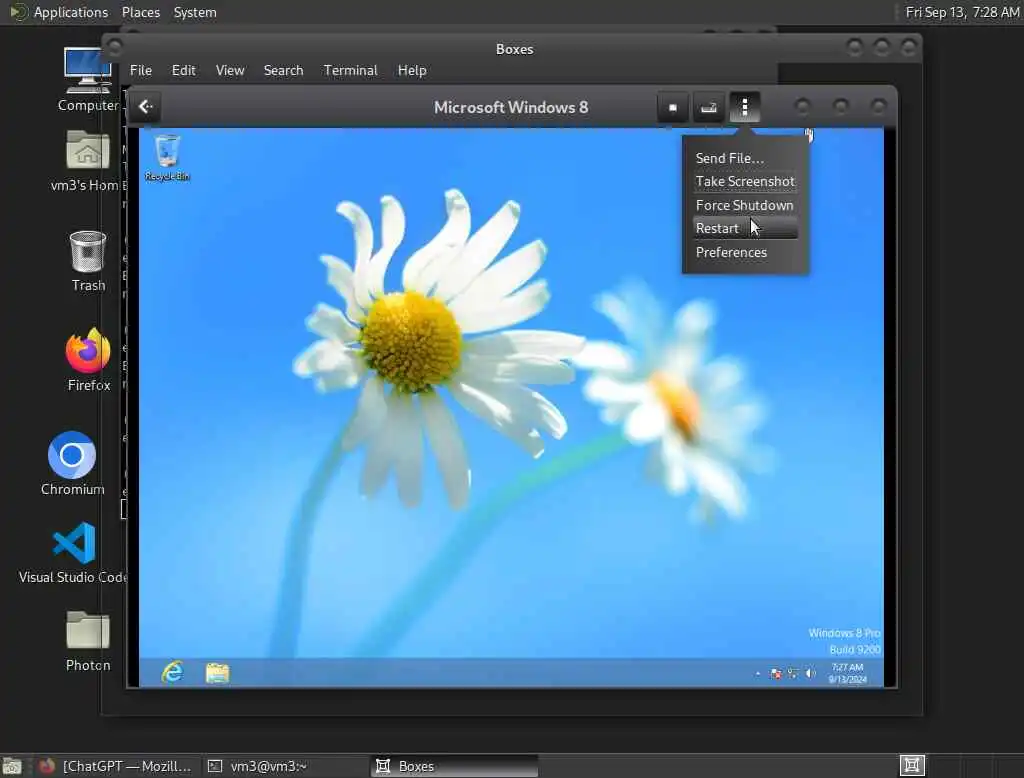Click the date and time in top panel
Viewport: 1024px width, 778px height.
[x=963, y=12]
